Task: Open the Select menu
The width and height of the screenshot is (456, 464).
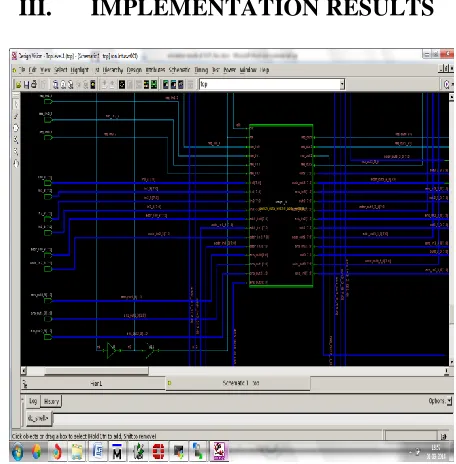Action: click(x=61, y=70)
